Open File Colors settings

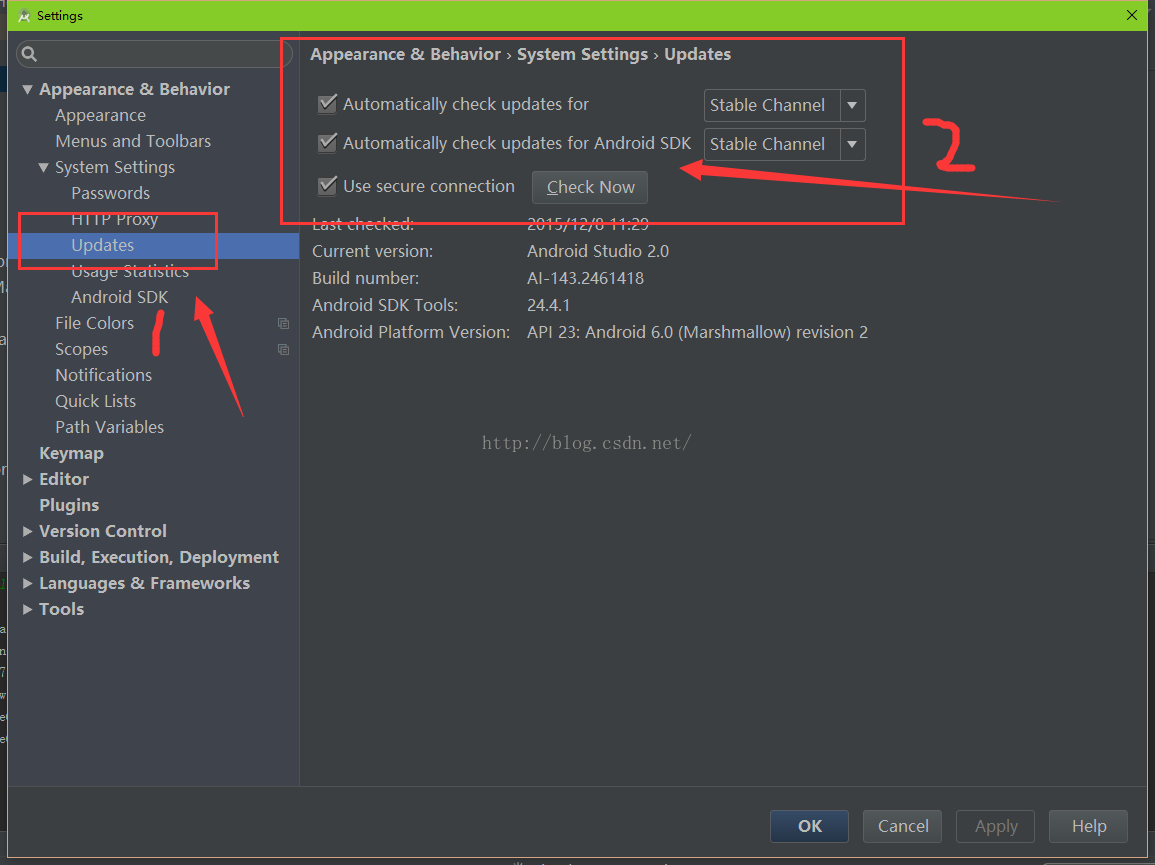(94, 323)
